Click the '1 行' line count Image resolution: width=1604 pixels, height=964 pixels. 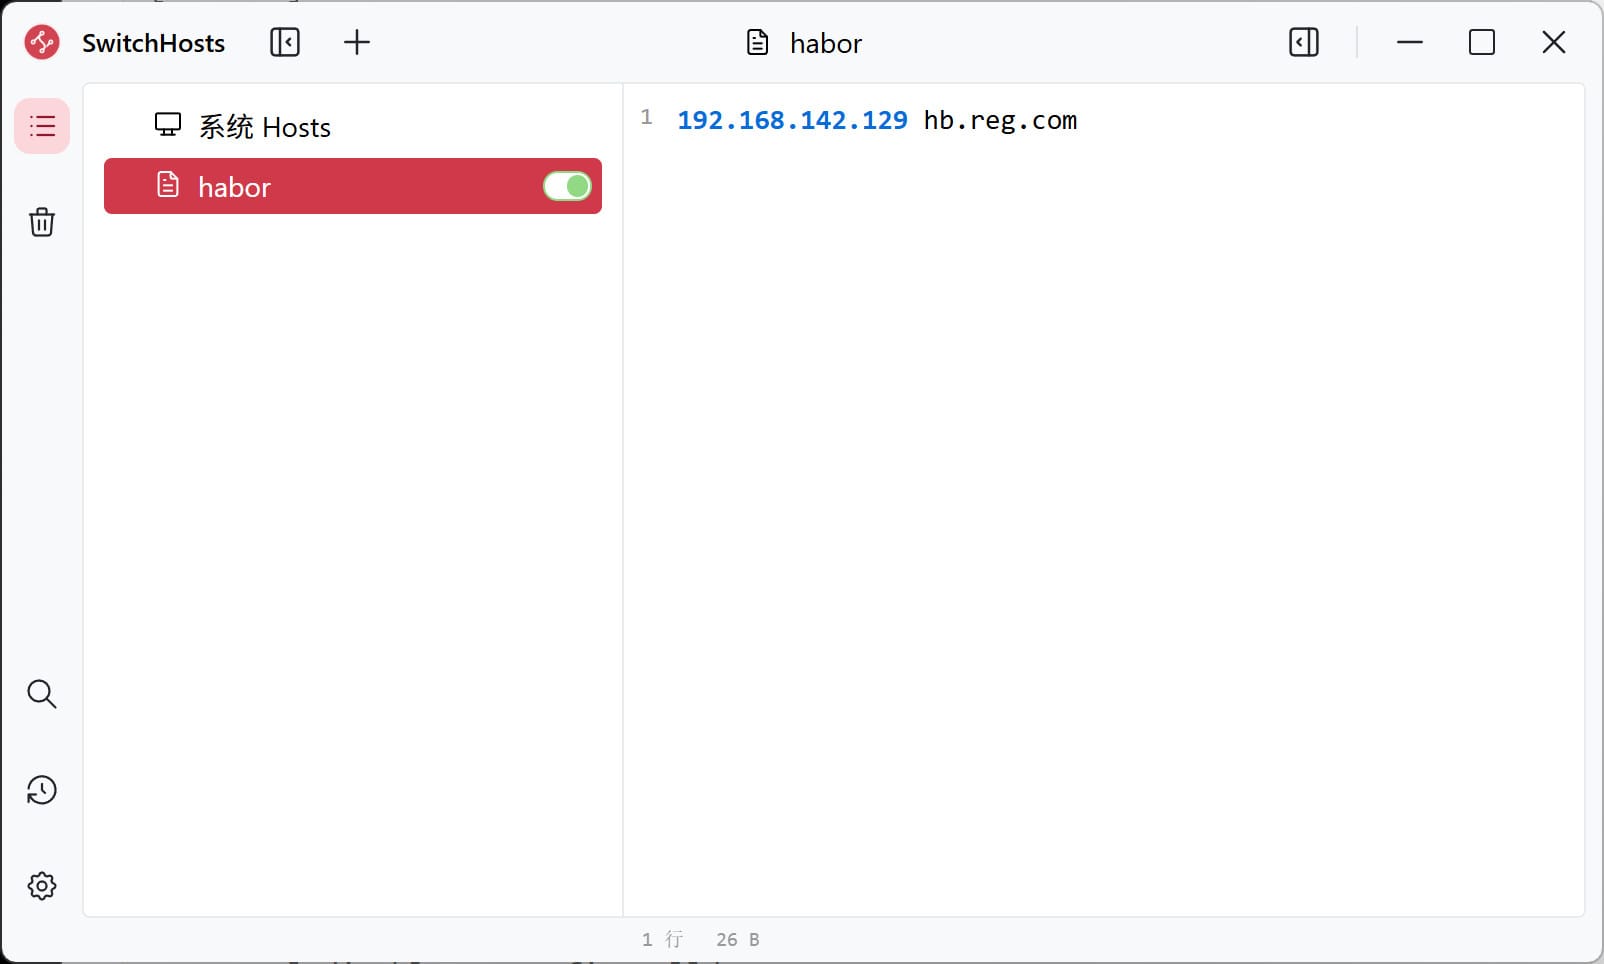(662, 939)
